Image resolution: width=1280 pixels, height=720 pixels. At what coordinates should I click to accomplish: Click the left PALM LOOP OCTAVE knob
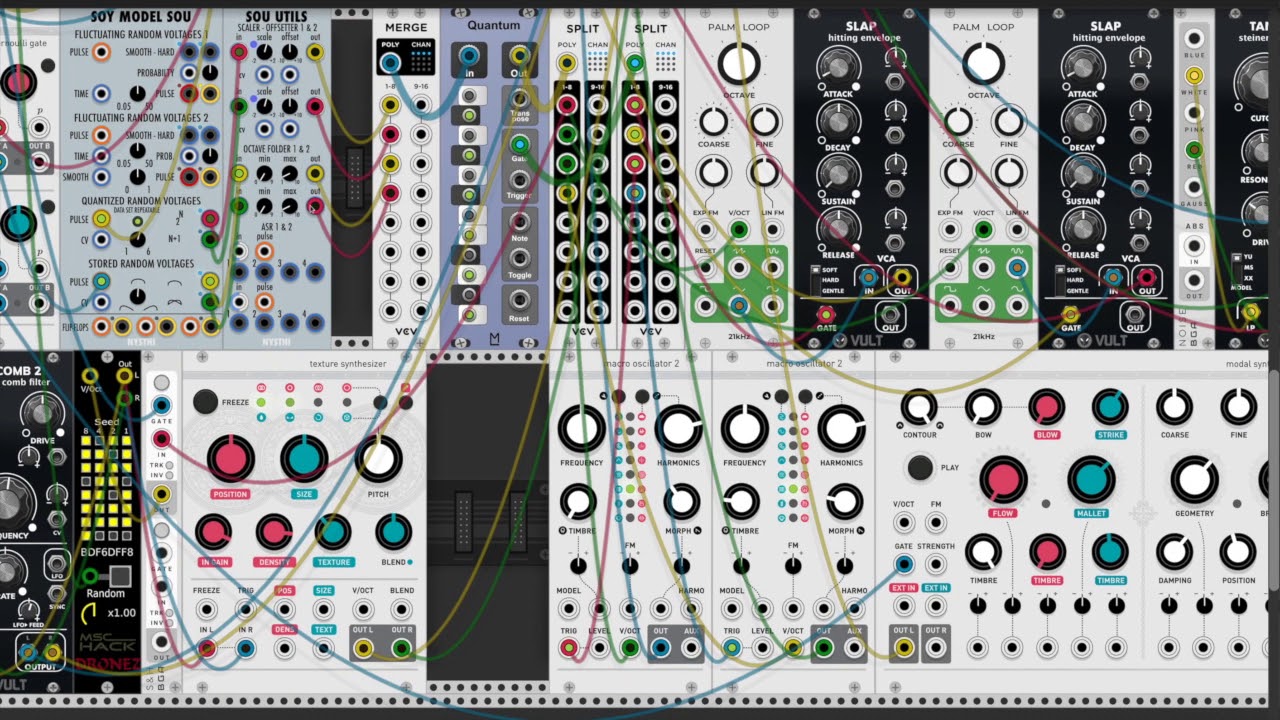(x=739, y=63)
